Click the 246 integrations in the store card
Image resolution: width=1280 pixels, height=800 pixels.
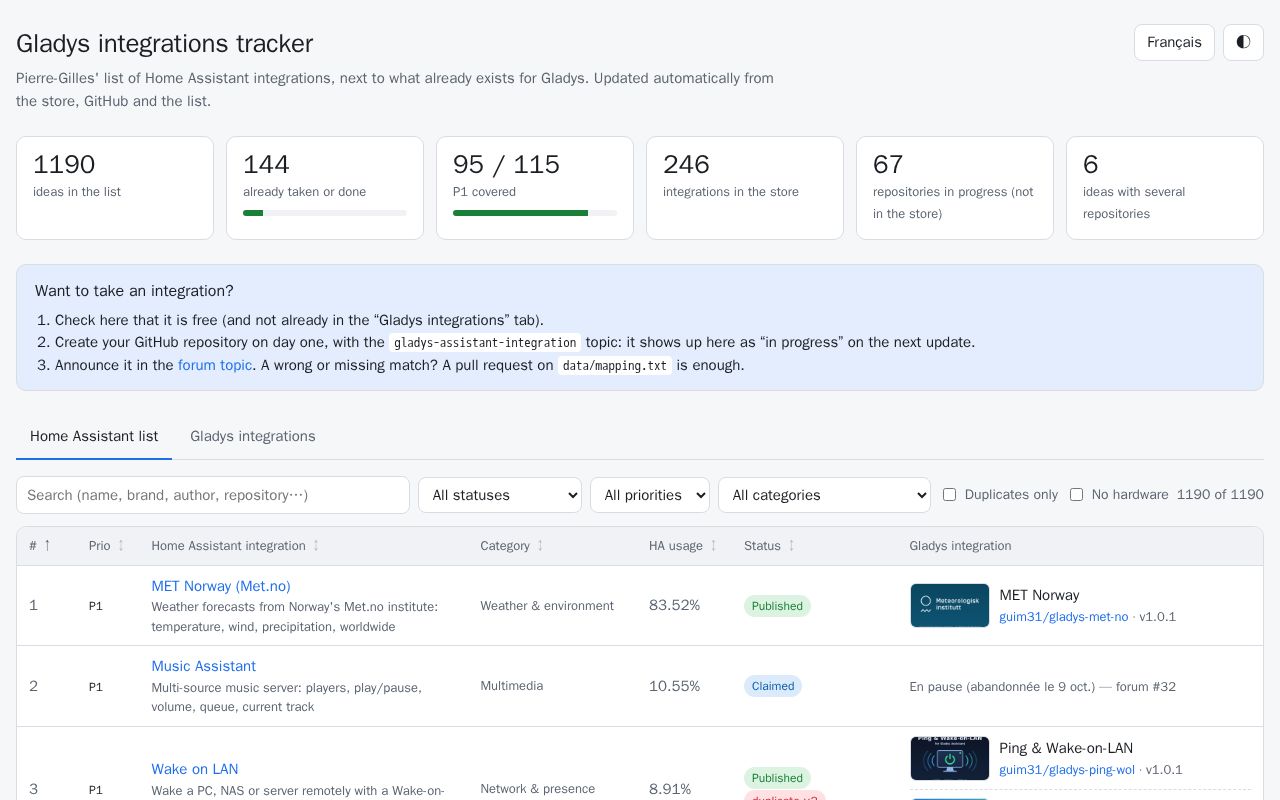pos(745,188)
